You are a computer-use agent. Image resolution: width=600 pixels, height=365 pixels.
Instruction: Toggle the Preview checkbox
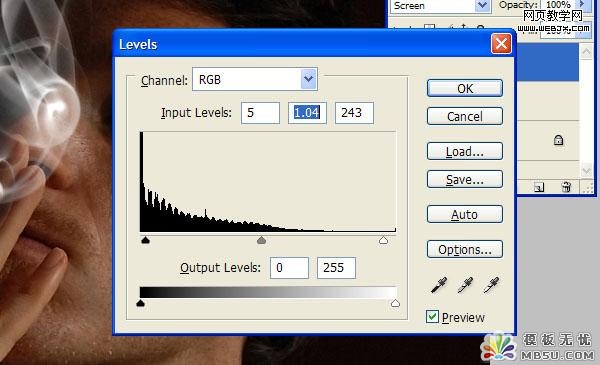coord(432,317)
